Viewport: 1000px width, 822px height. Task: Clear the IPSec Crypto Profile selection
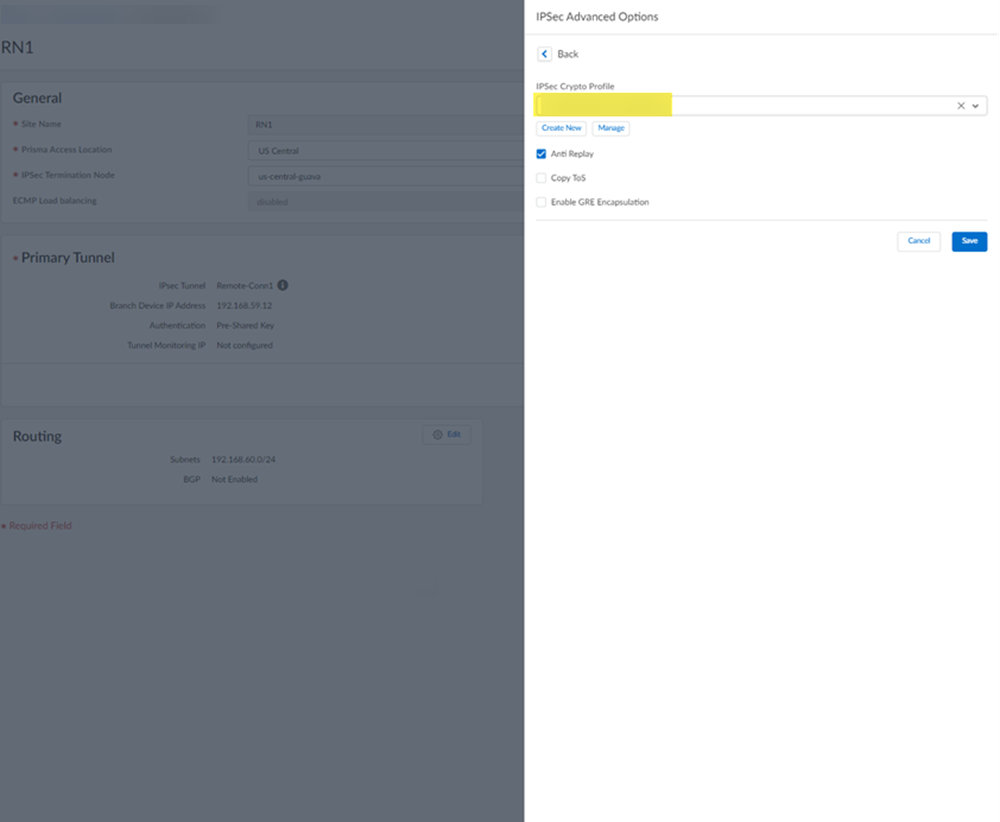point(960,106)
